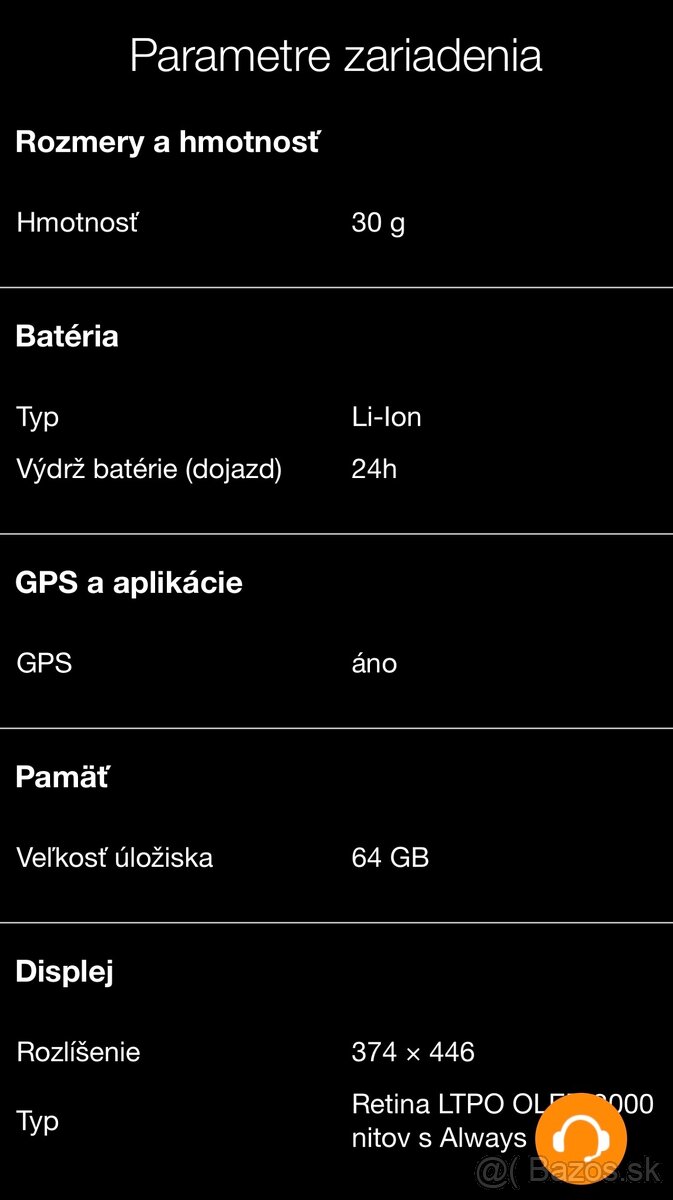Select the "374 × 446" resolution value

[413, 1052]
